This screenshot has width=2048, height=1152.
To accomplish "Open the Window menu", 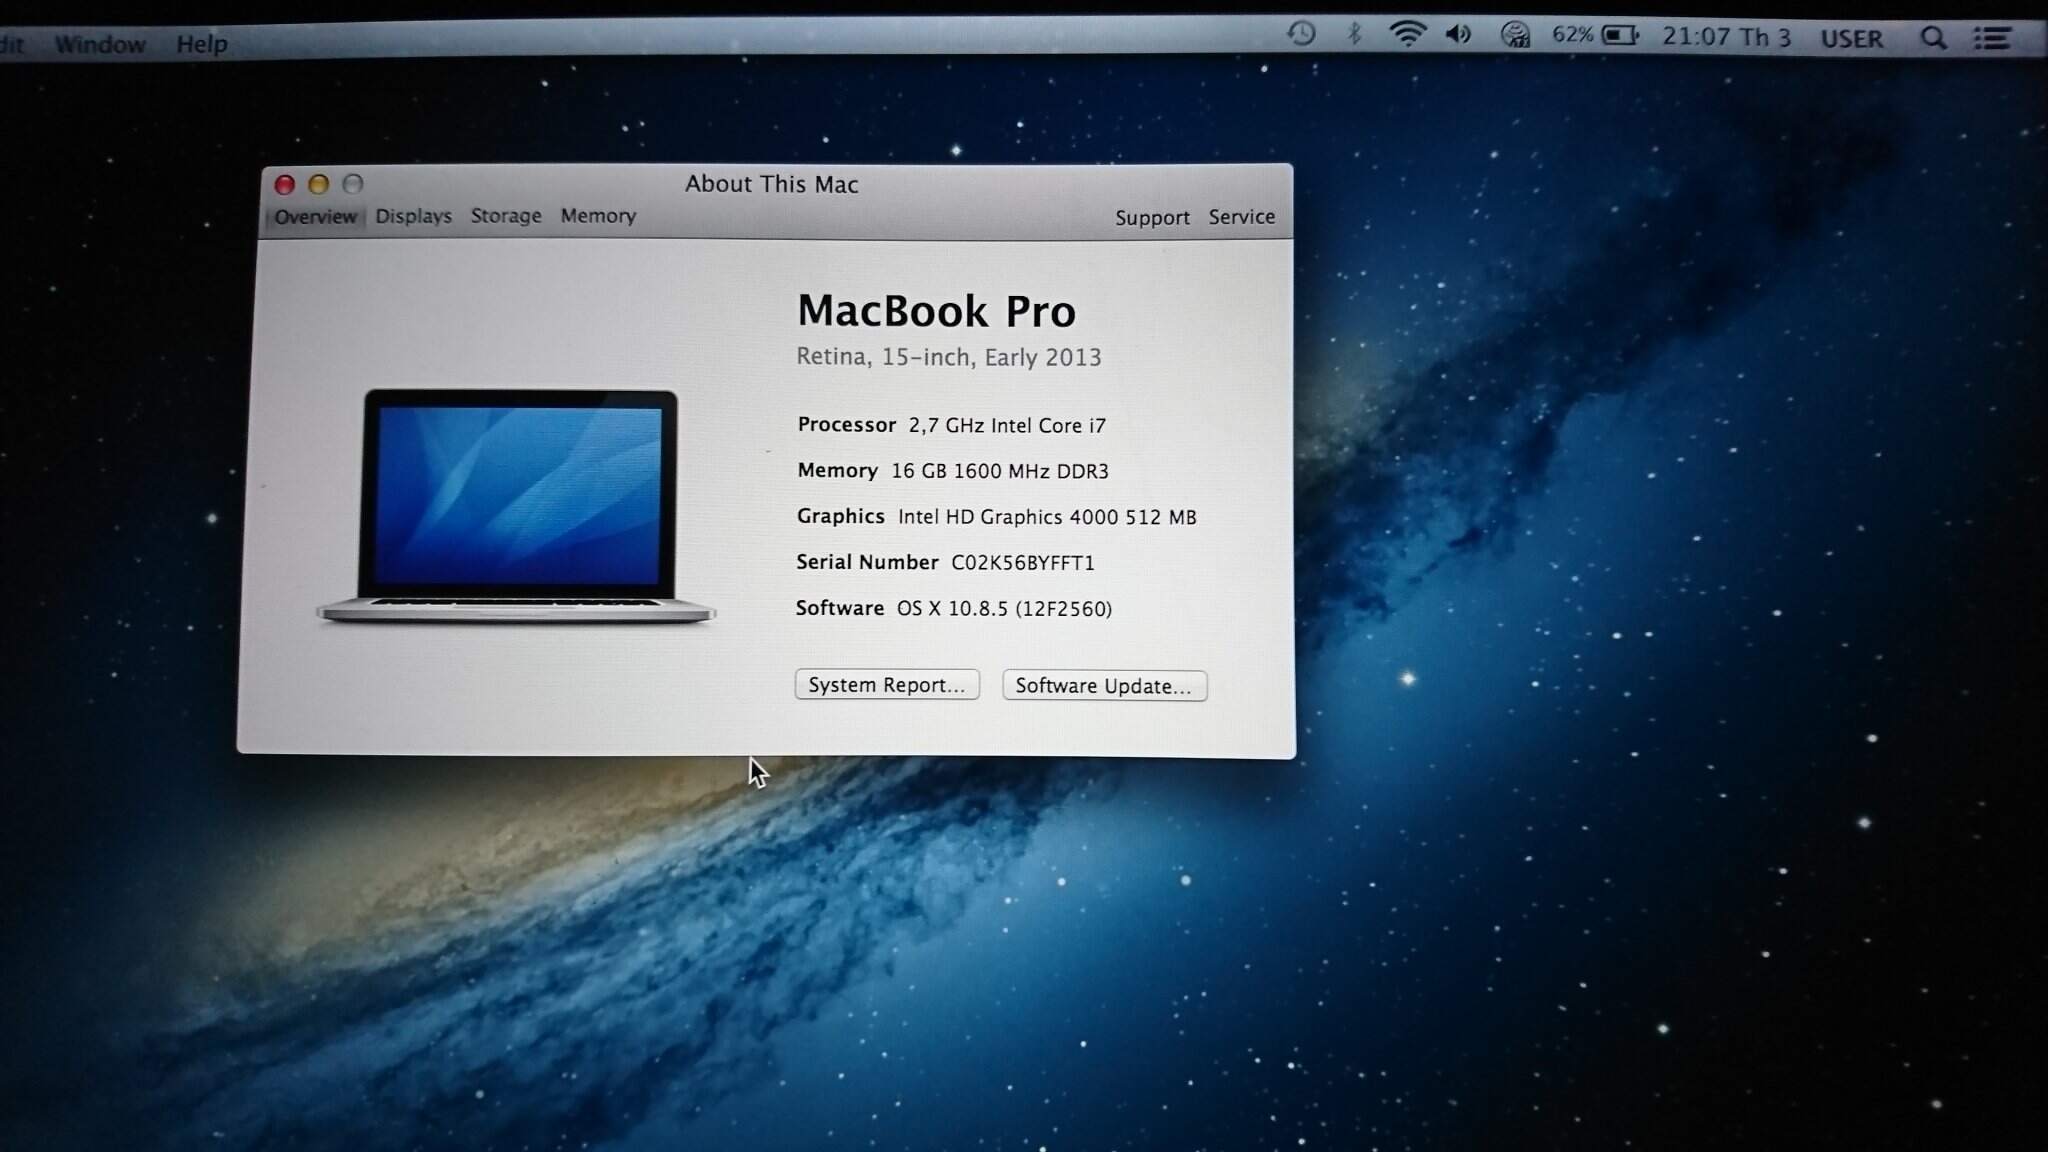I will [100, 44].
